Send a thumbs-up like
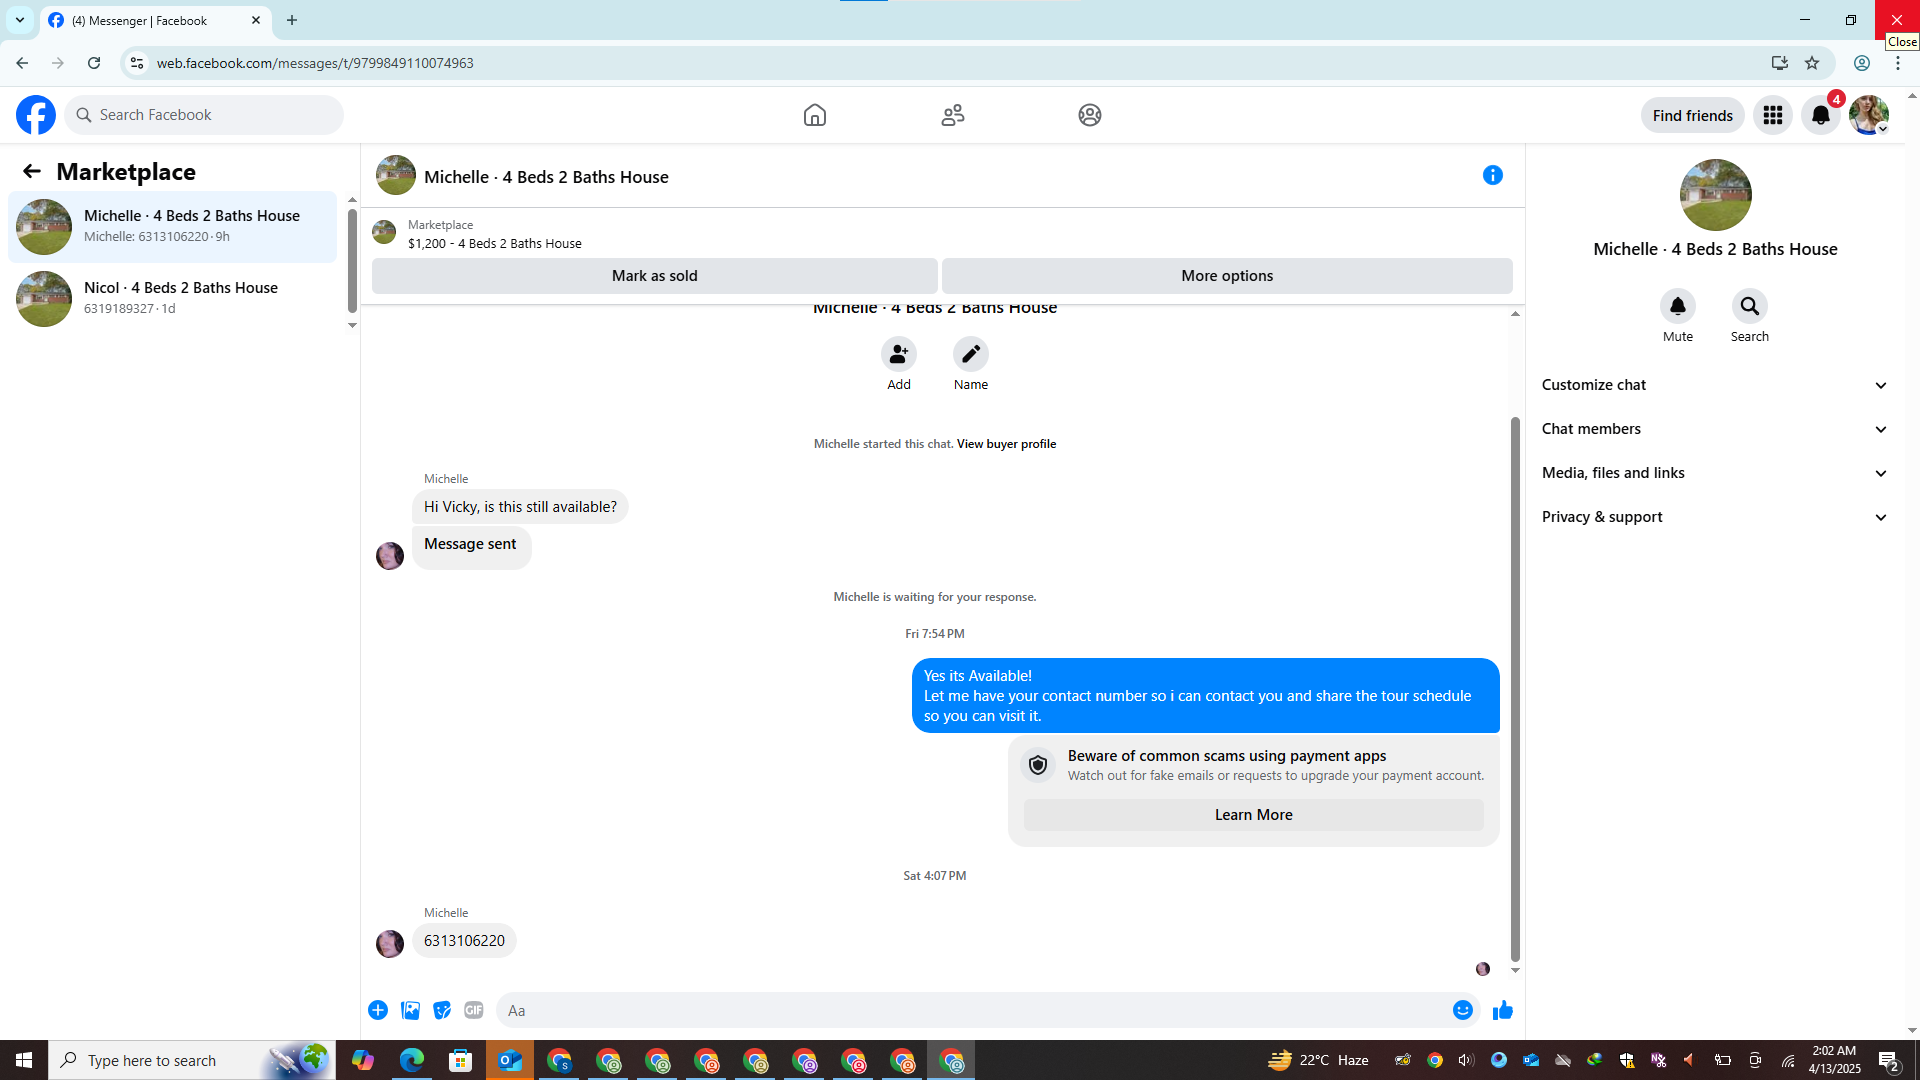Image resolution: width=1920 pixels, height=1080 pixels. [1502, 1010]
